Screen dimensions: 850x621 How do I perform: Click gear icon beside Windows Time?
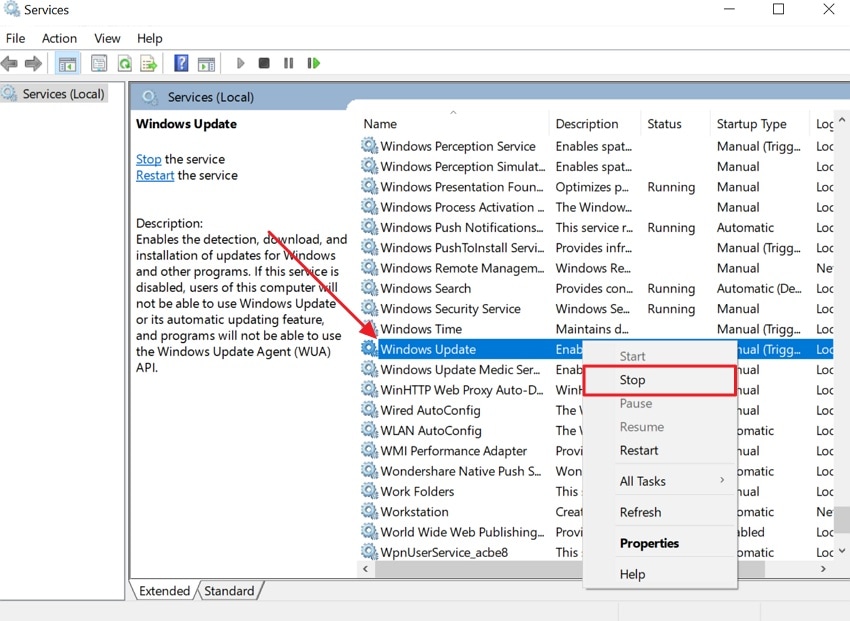(x=370, y=328)
